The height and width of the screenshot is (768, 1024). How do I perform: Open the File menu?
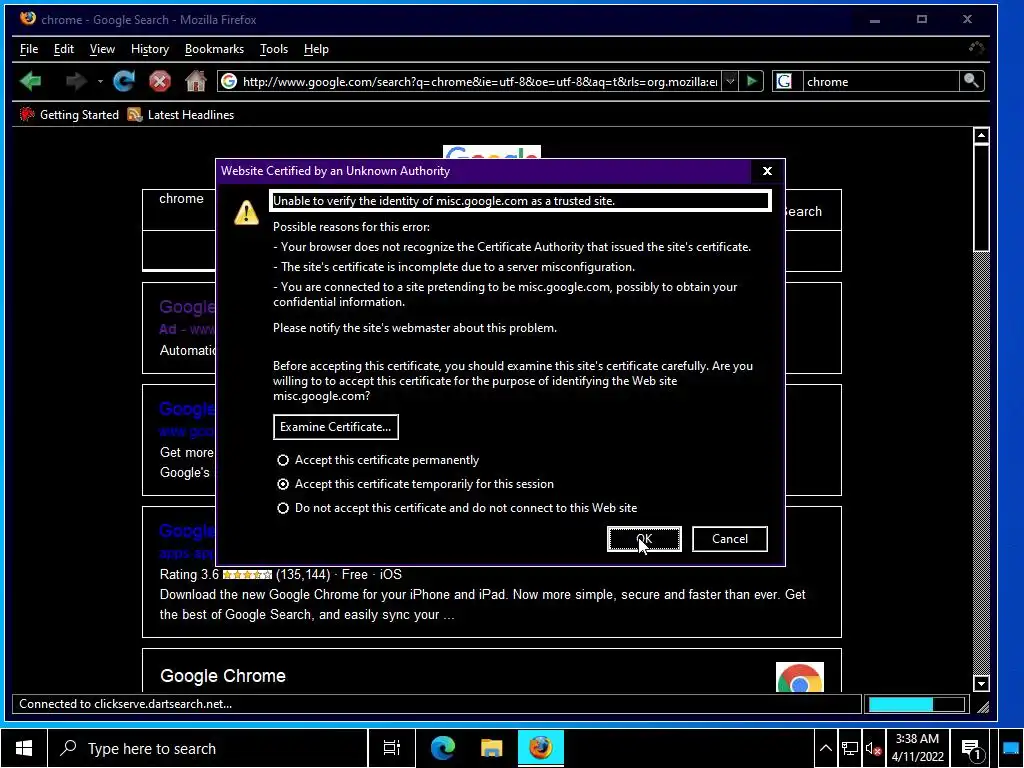tap(29, 49)
